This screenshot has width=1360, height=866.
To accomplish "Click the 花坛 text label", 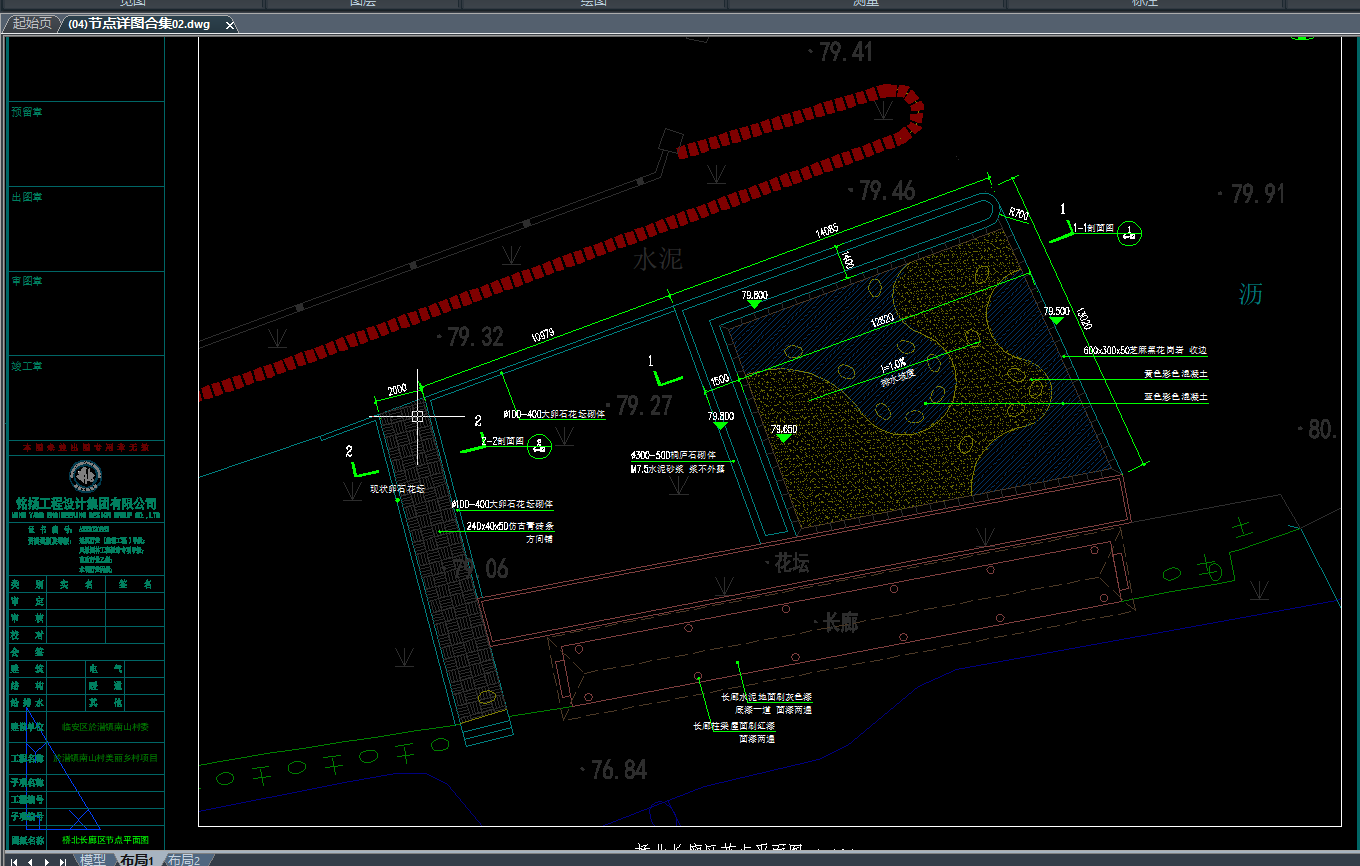I will coord(791,563).
